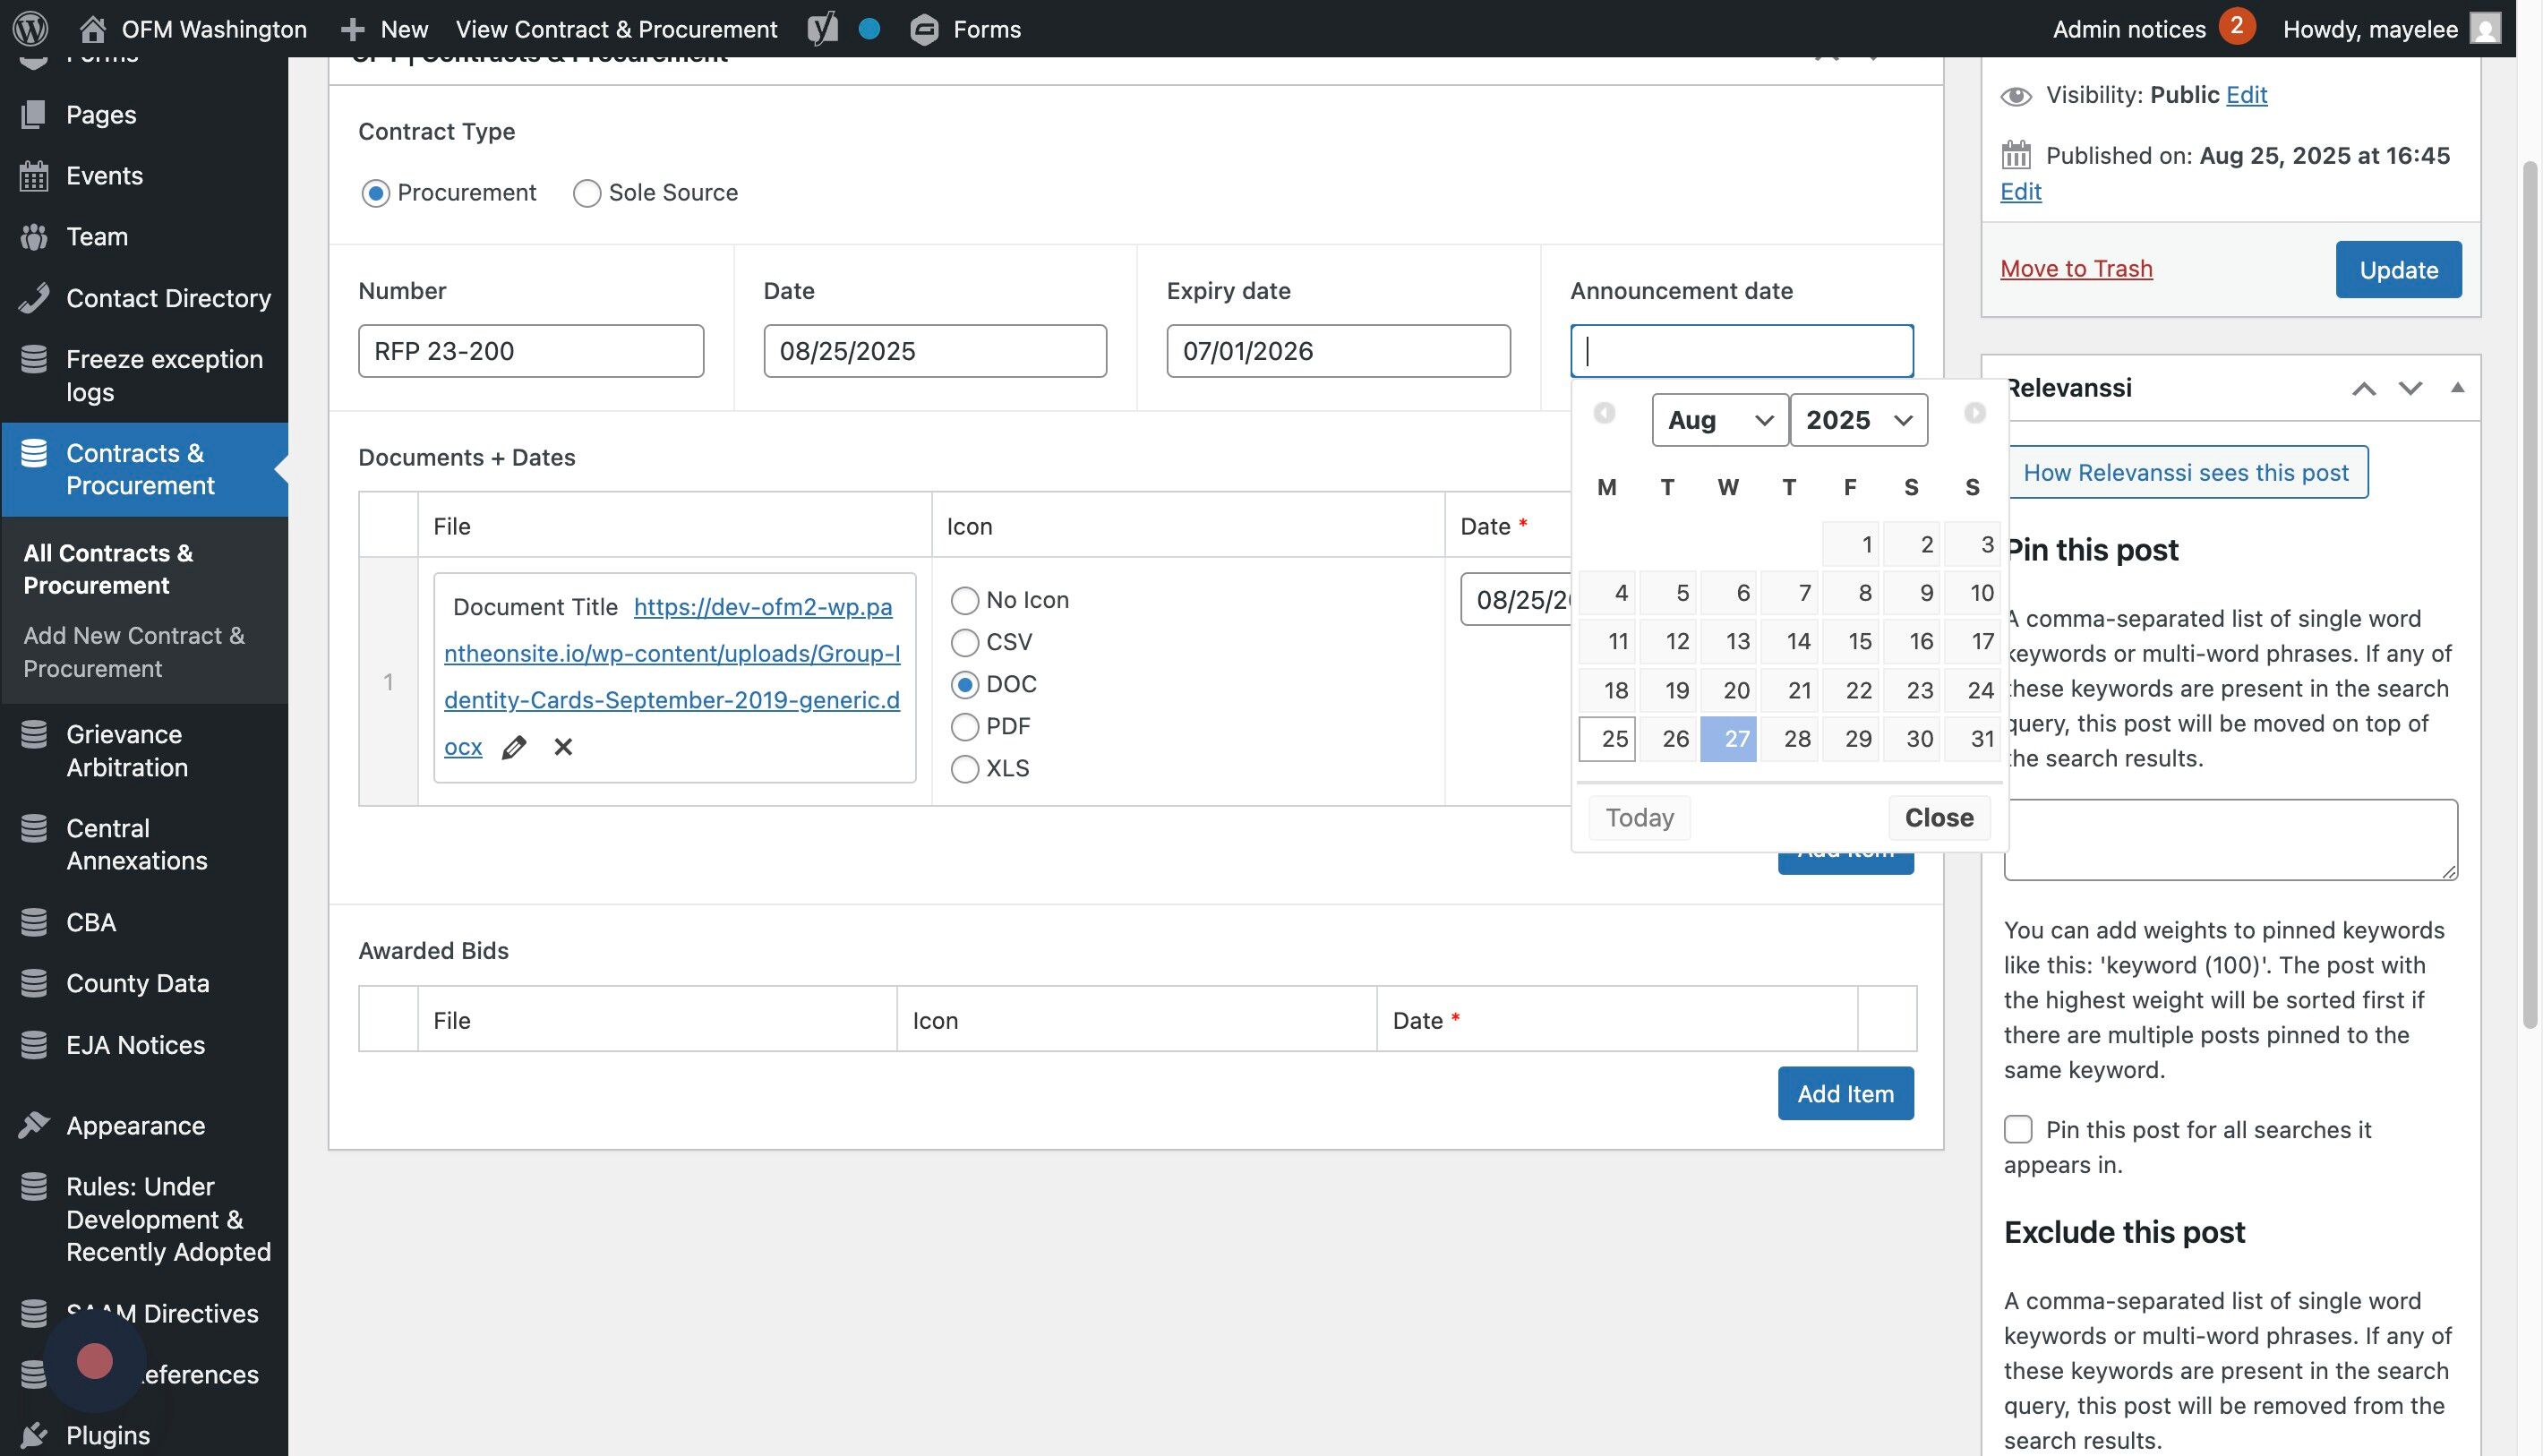The height and width of the screenshot is (1456, 2543).
Task: Open Events from sidebar calendar icon
Action: coord(34,176)
